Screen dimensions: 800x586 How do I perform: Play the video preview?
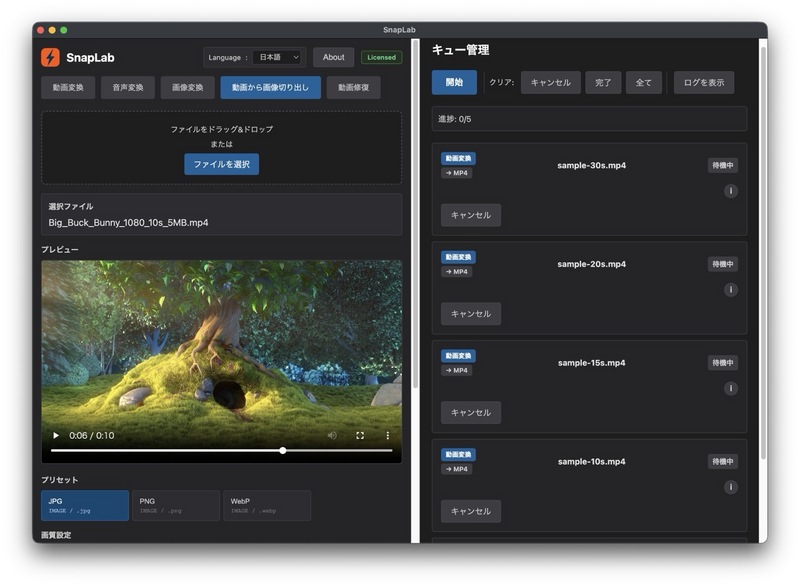pyautogui.click(x=56, y=435)
